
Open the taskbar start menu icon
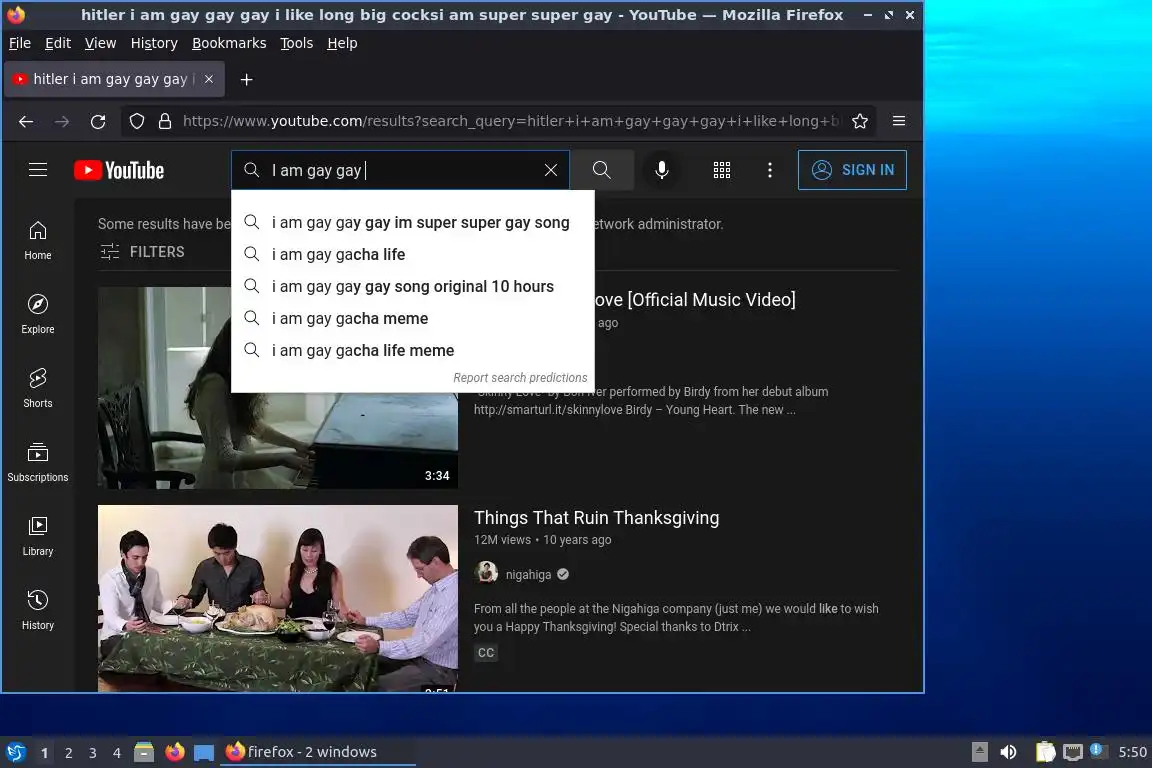click(16, 752)
